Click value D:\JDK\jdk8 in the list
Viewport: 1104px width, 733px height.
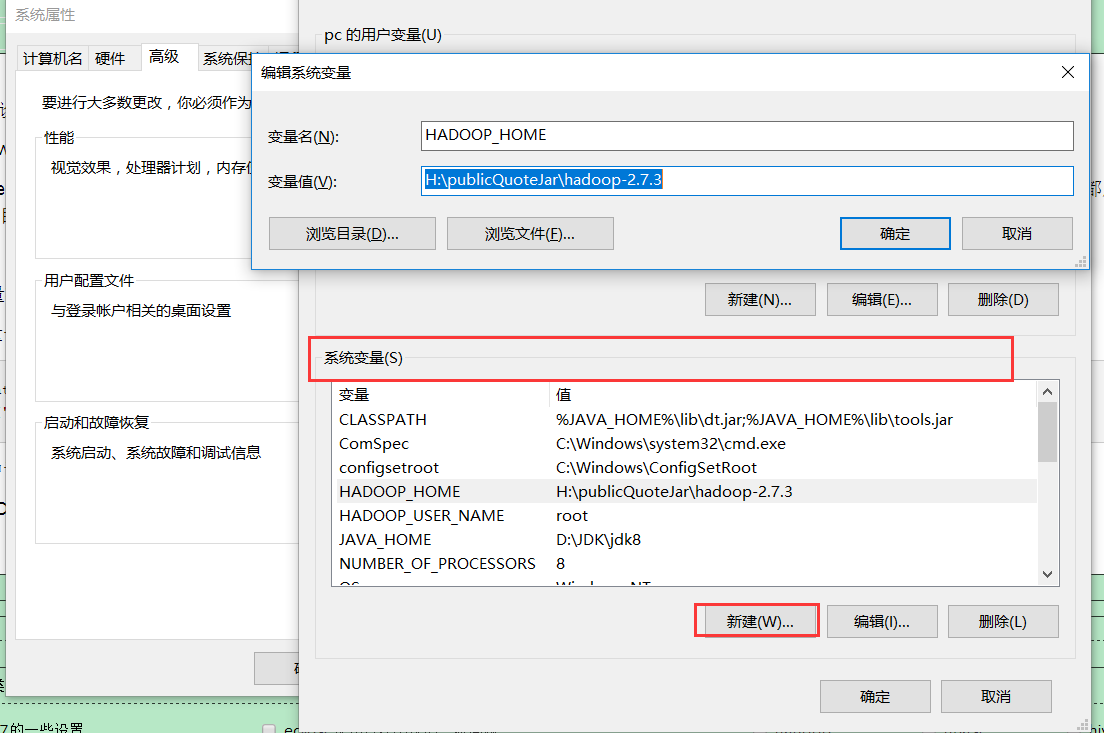(x=598, y=539)
